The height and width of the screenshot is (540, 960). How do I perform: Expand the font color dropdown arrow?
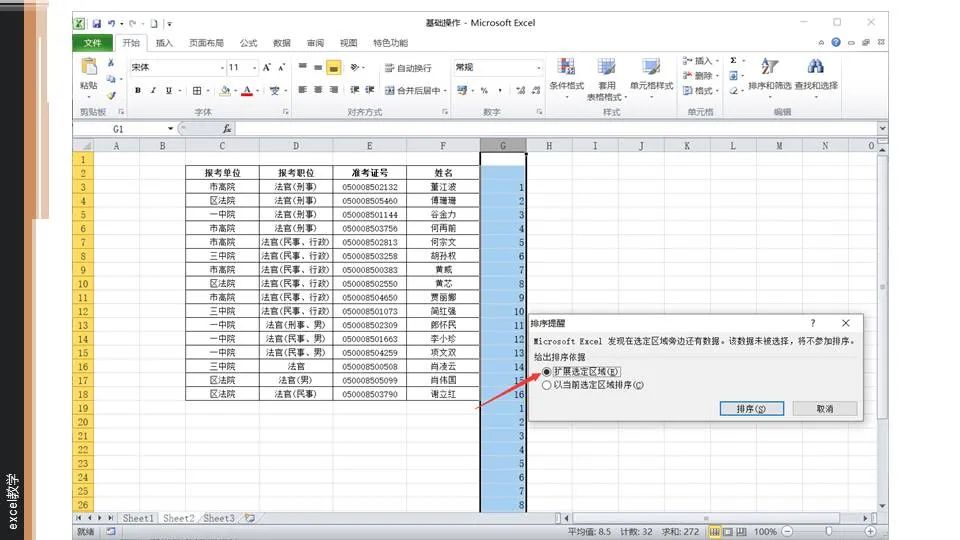[258, 91]
